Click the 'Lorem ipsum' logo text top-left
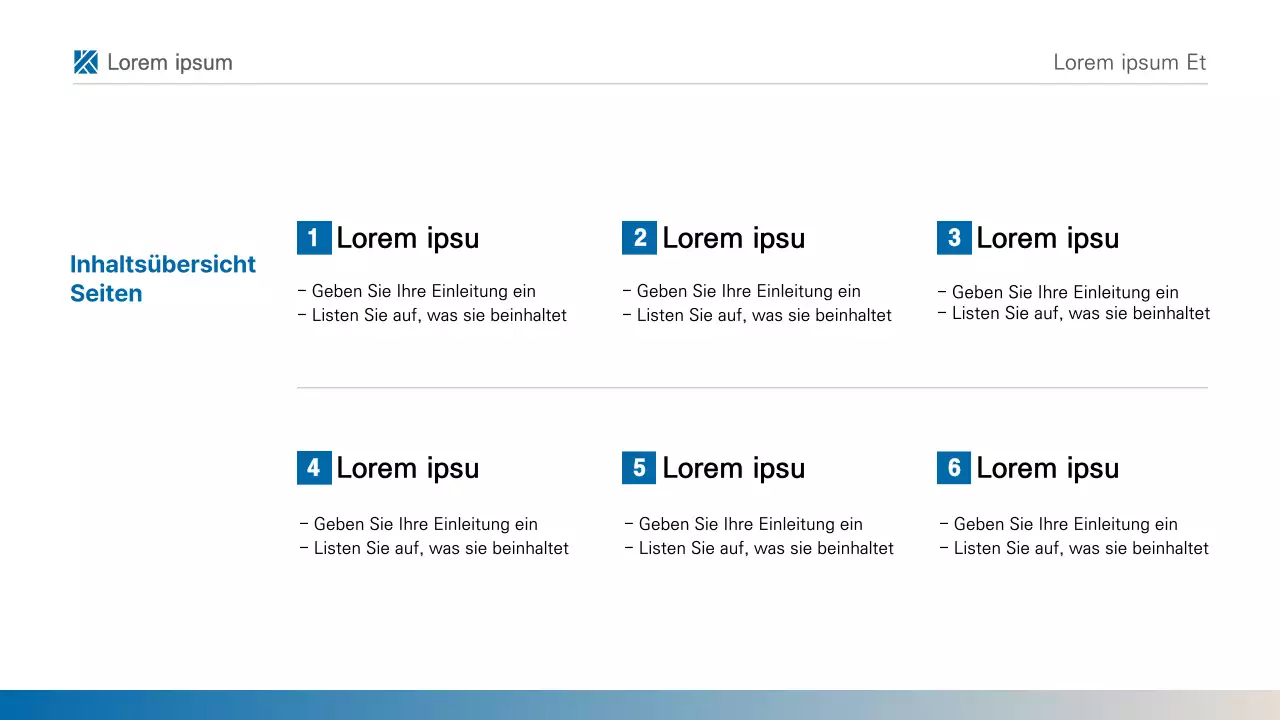Screen dimensions: 1280x720 [x=169, y=62]
